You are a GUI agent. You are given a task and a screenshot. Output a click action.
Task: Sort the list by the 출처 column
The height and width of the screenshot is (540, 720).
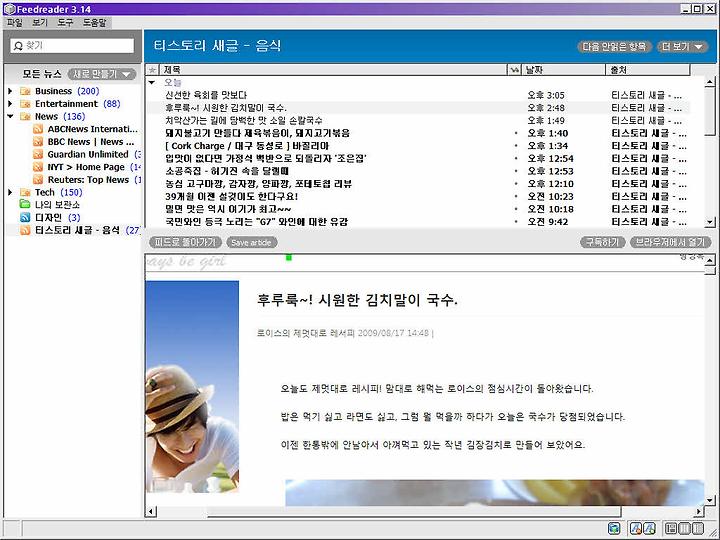[x=647, y=70]
